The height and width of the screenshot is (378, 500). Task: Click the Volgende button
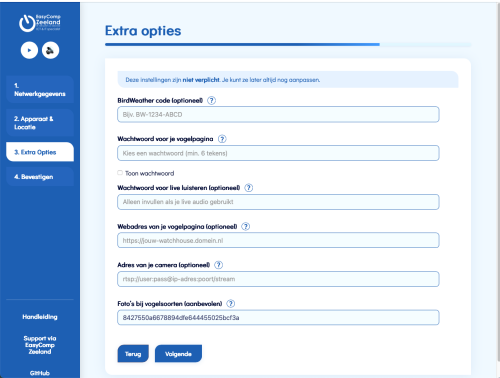click(178, 354)
